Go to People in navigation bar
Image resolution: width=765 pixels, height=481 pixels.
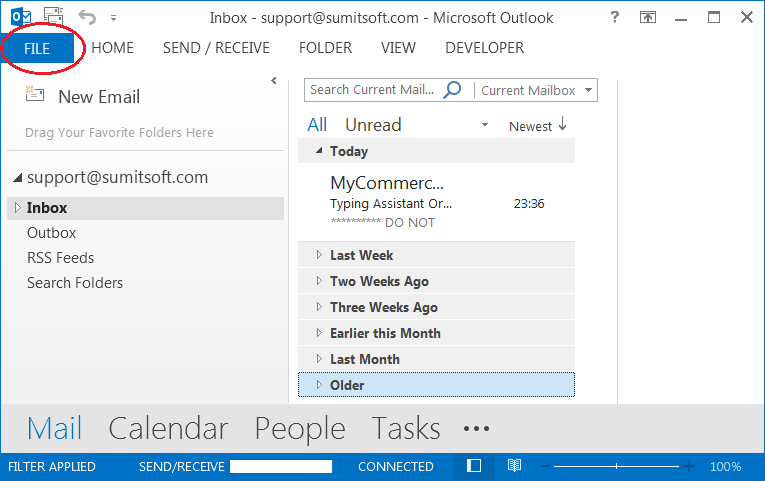[300, 428]
